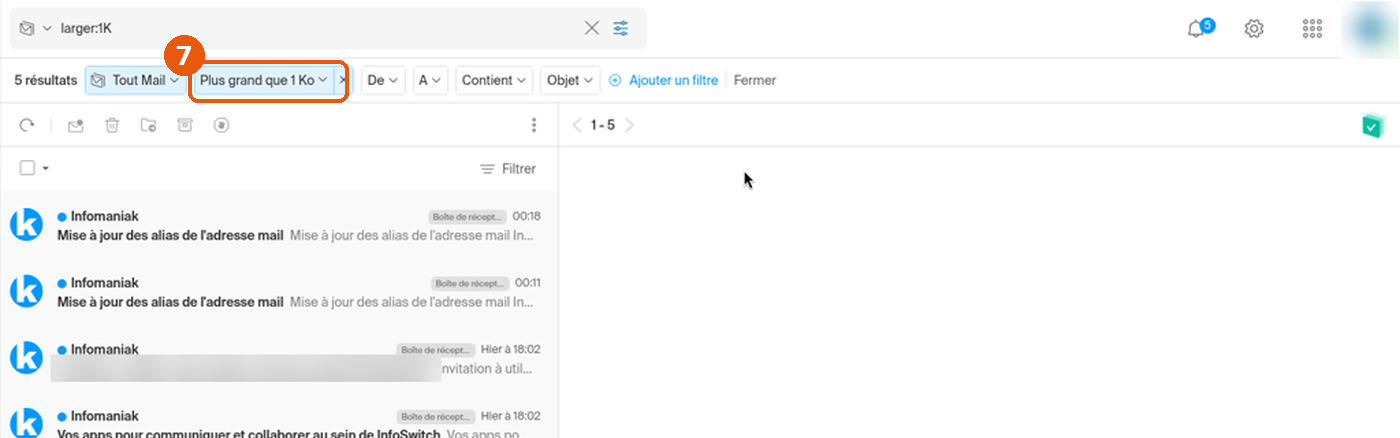This screenshot has width=1400, height=438.
Task: Click the trash delete icon
Action: point(112,125)
